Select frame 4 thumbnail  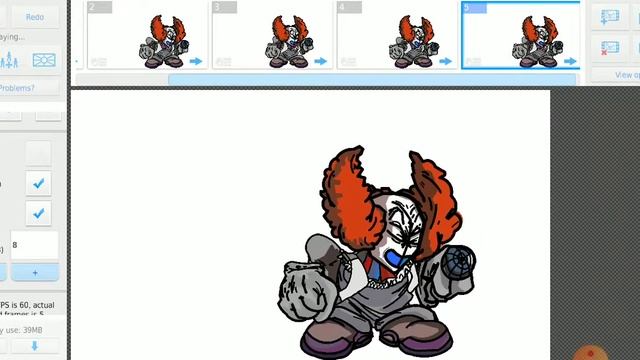point(397,35)
